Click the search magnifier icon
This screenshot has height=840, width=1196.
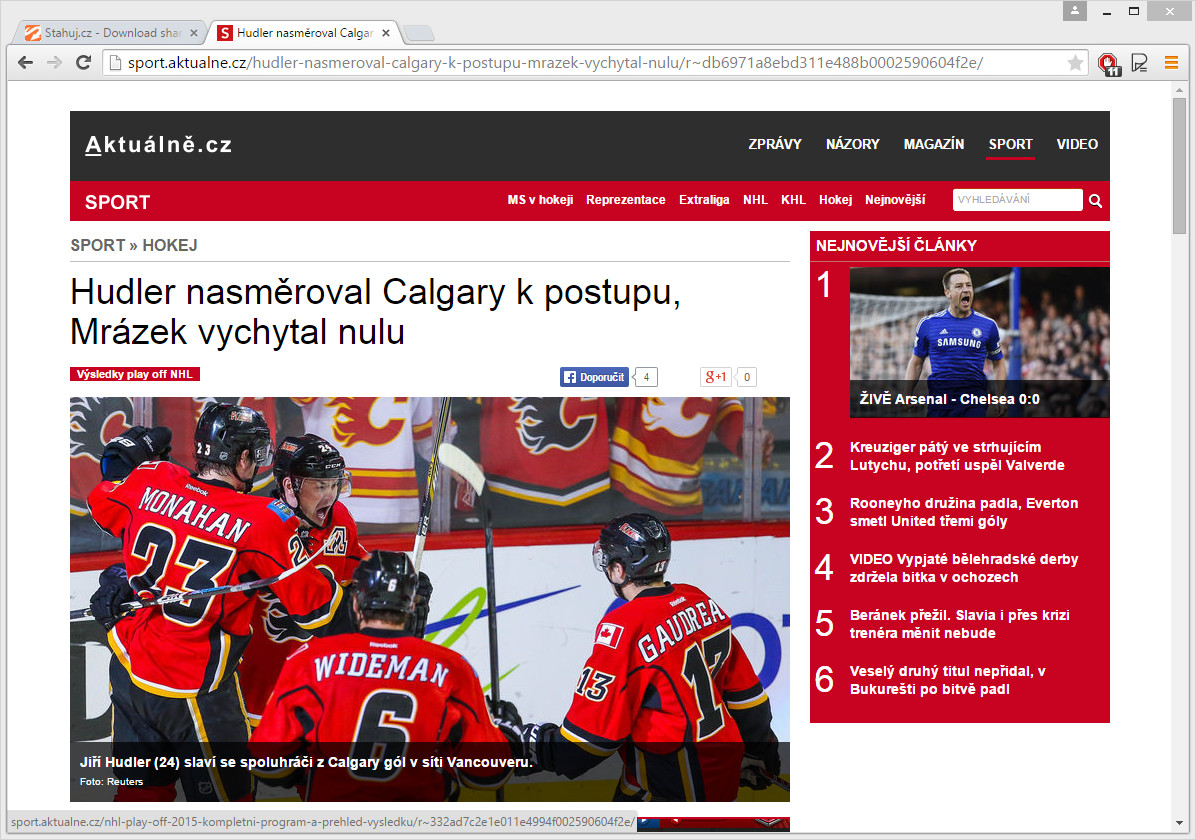pyautogui.click(x=1095, y=201)
